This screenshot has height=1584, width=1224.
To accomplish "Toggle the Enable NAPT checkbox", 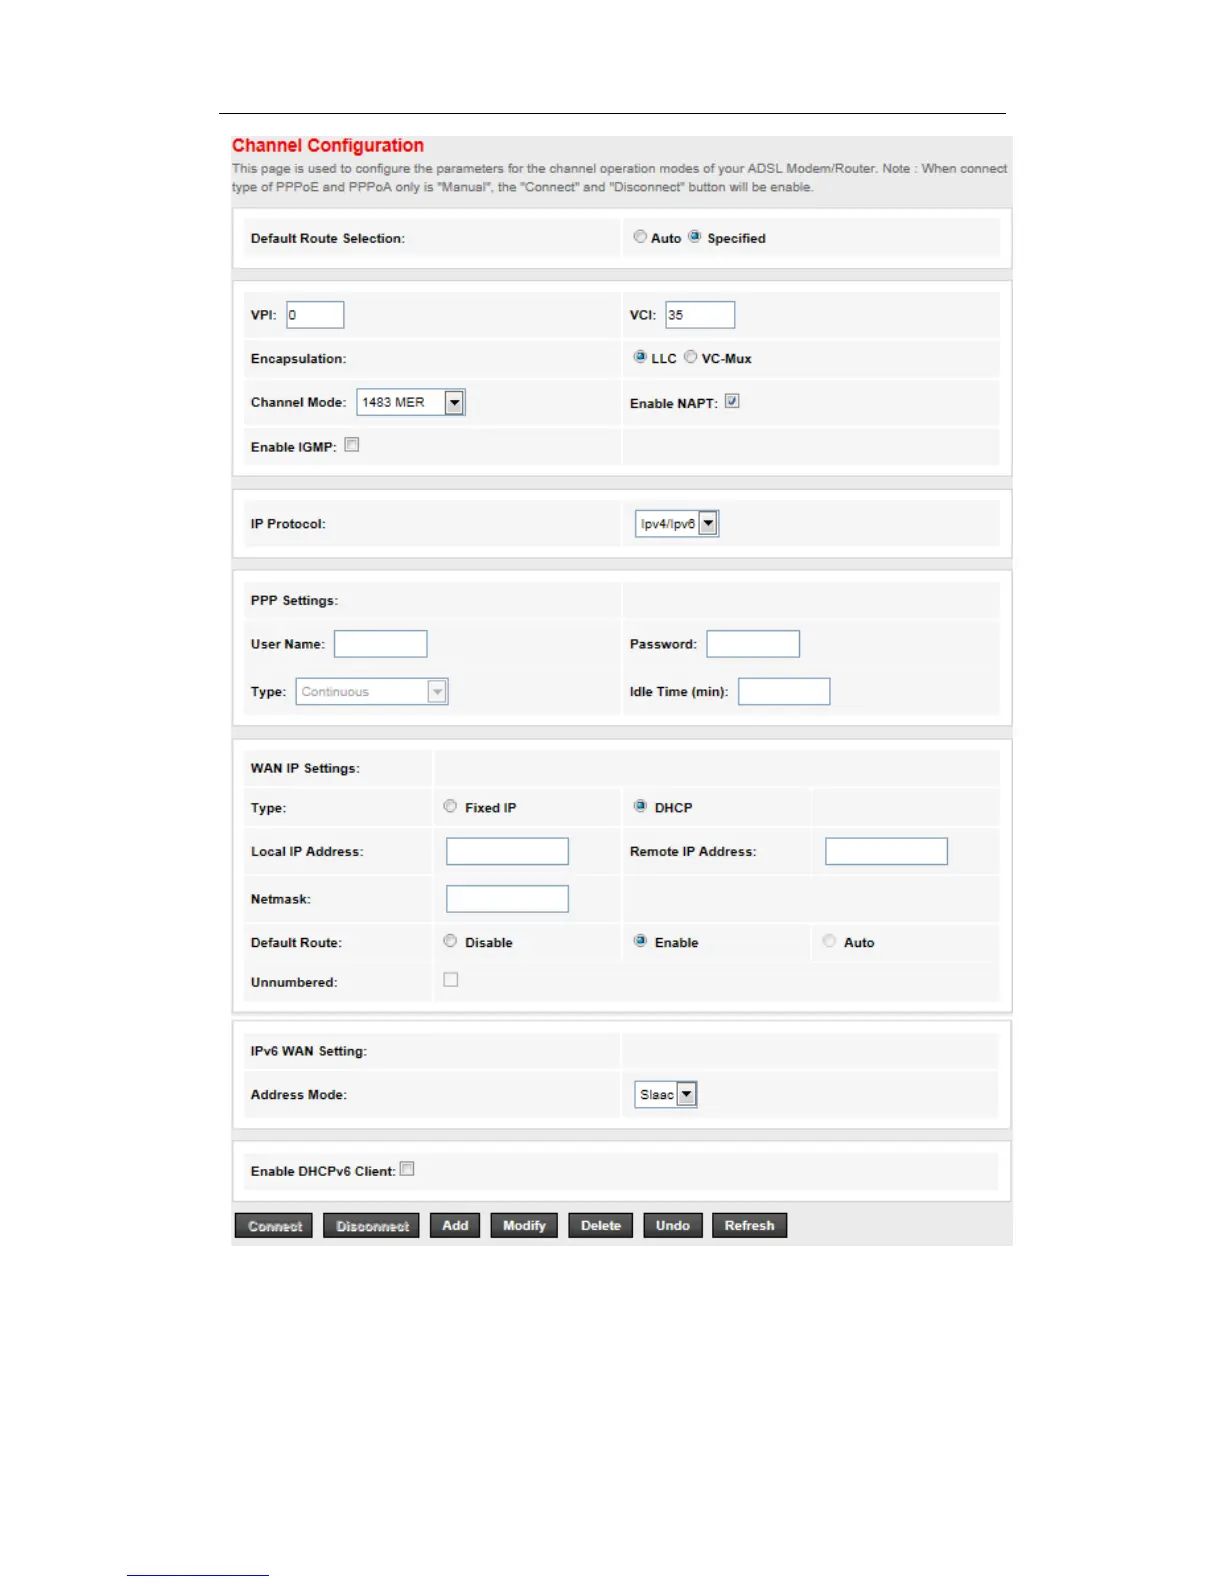I will click(x=732, y=401).
